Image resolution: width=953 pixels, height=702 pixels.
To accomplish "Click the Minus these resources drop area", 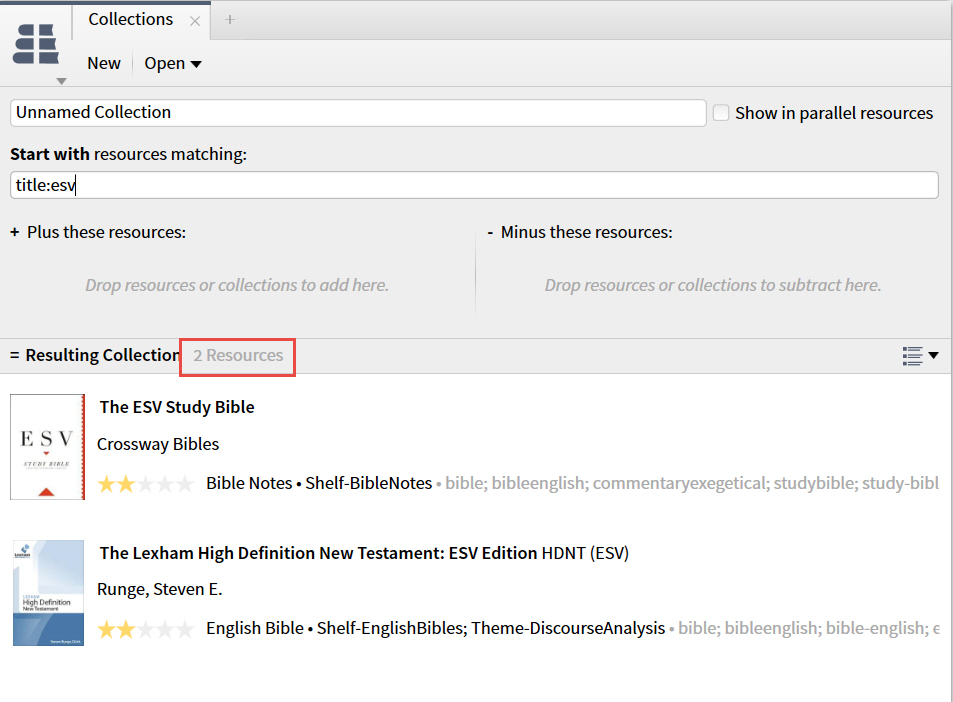I will point(712,285).
